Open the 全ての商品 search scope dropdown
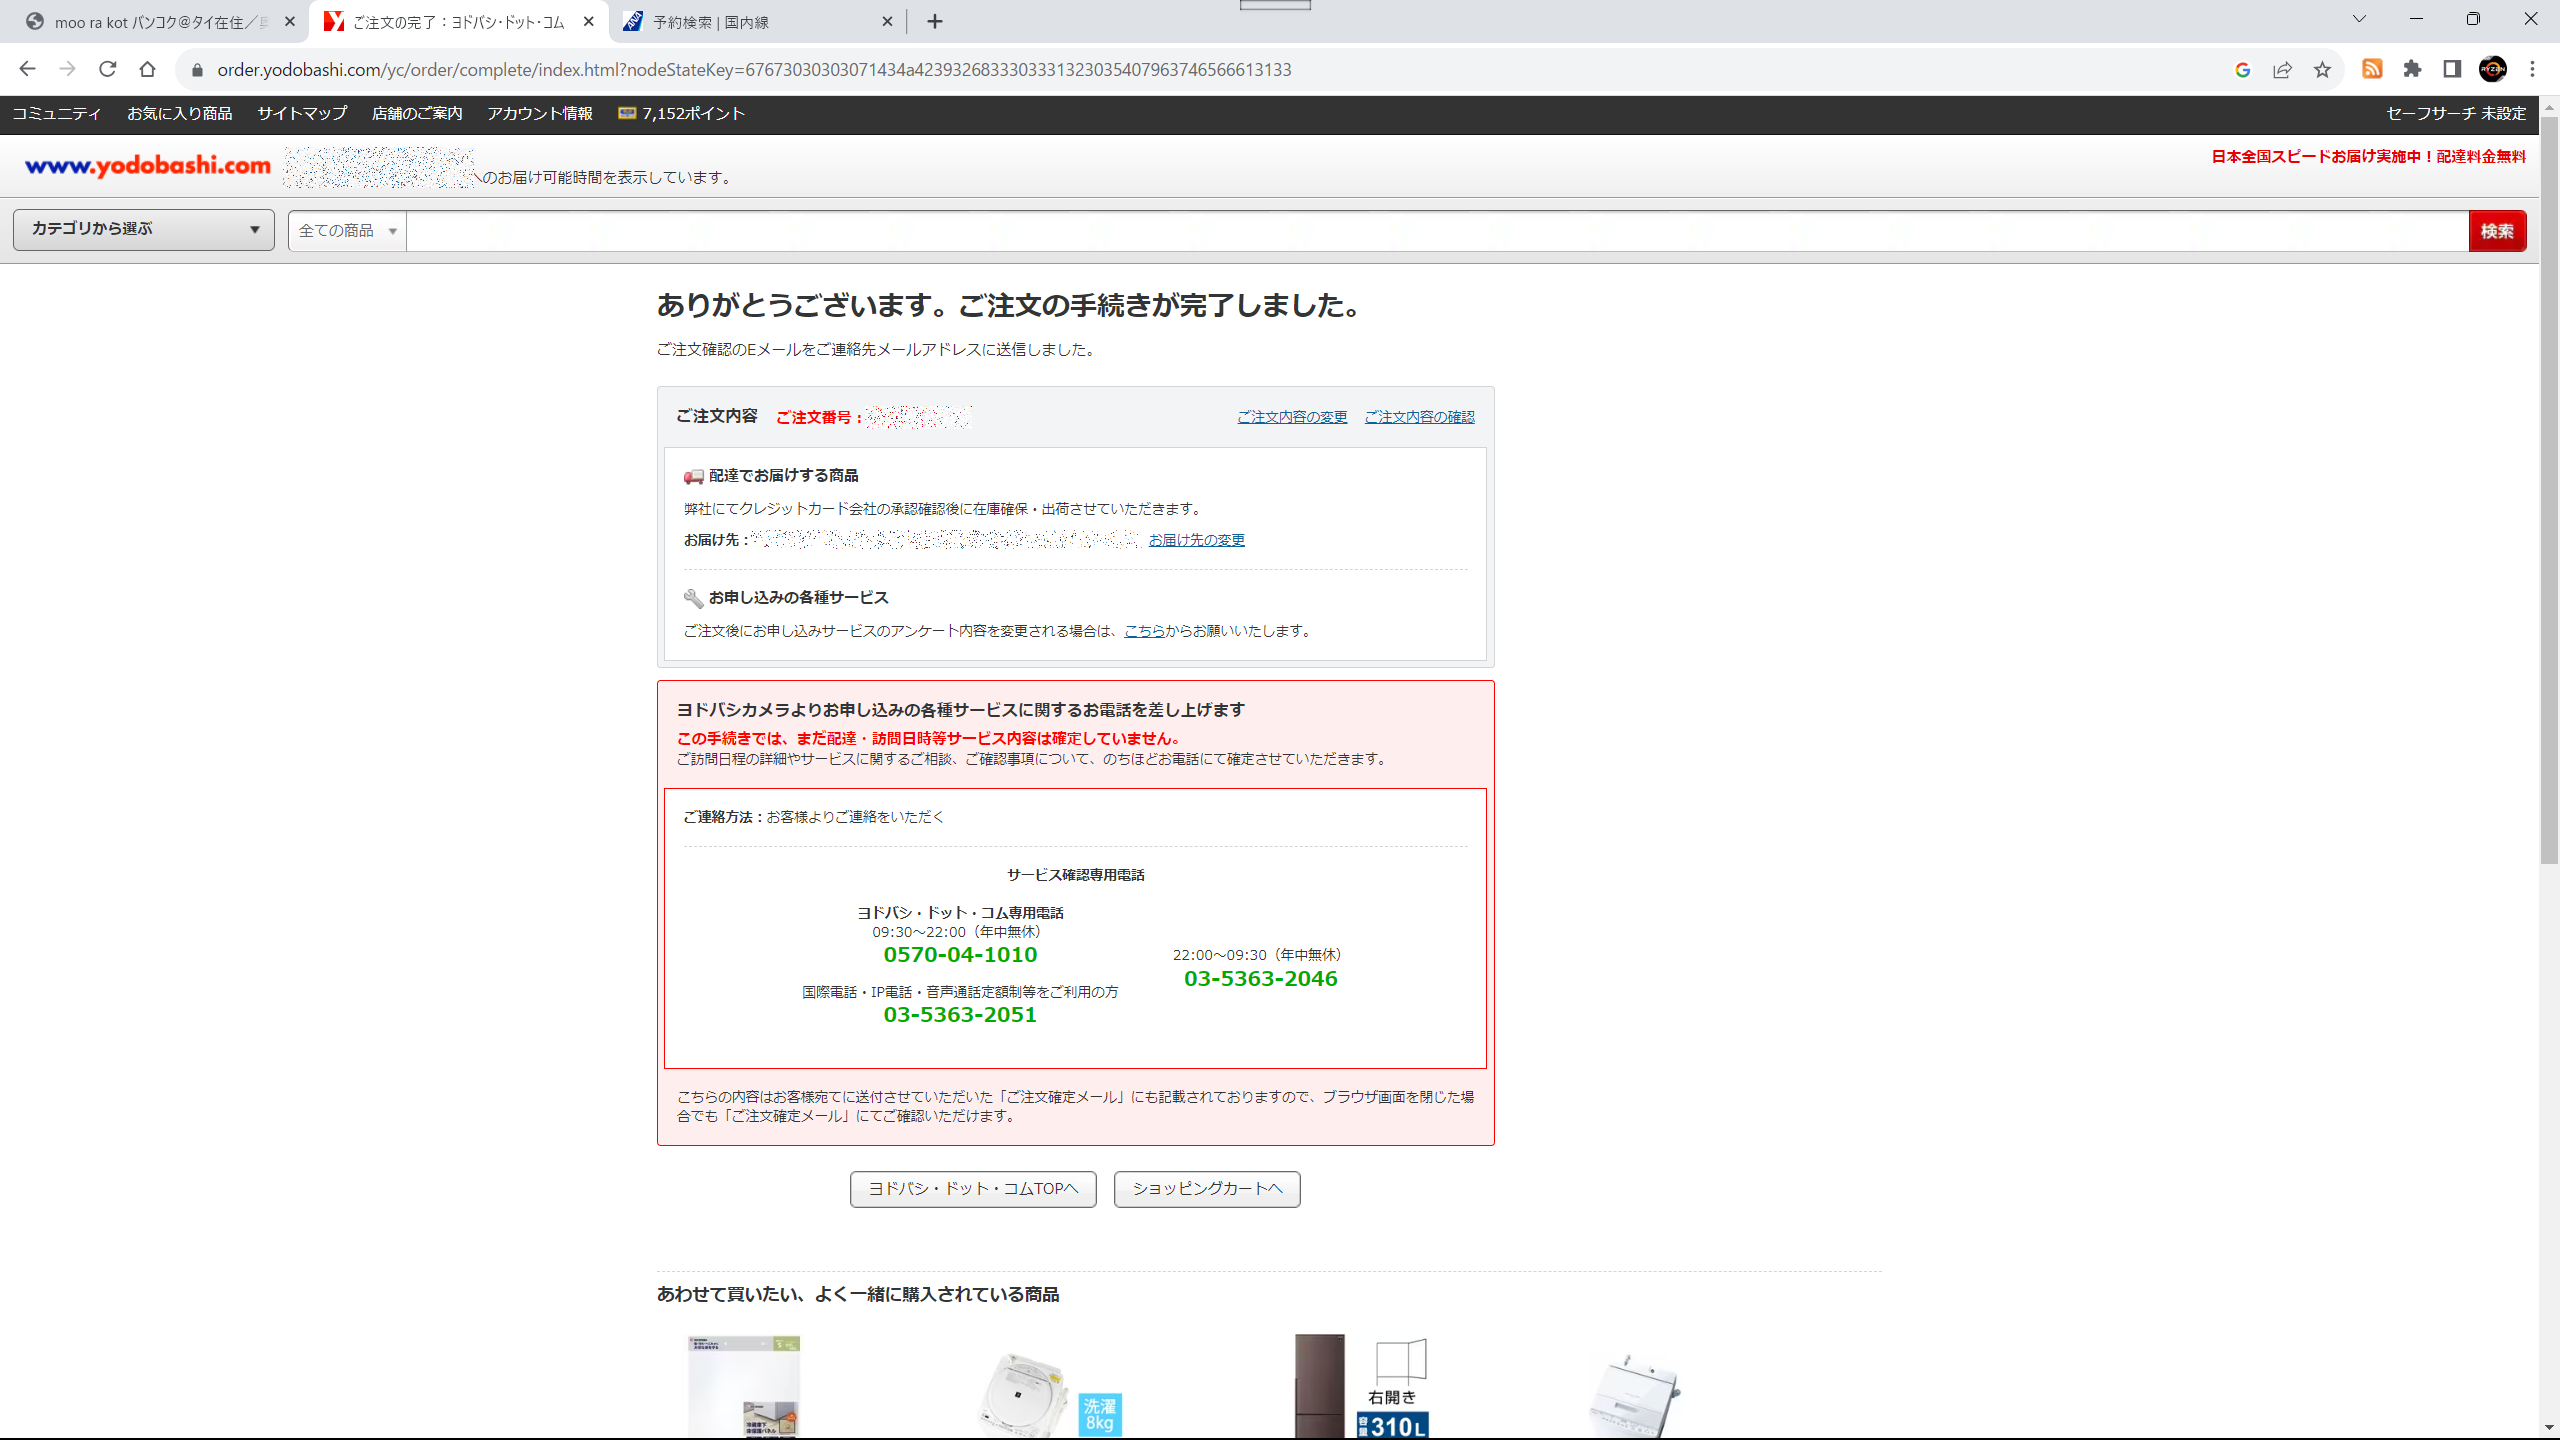 coord(347,231)
